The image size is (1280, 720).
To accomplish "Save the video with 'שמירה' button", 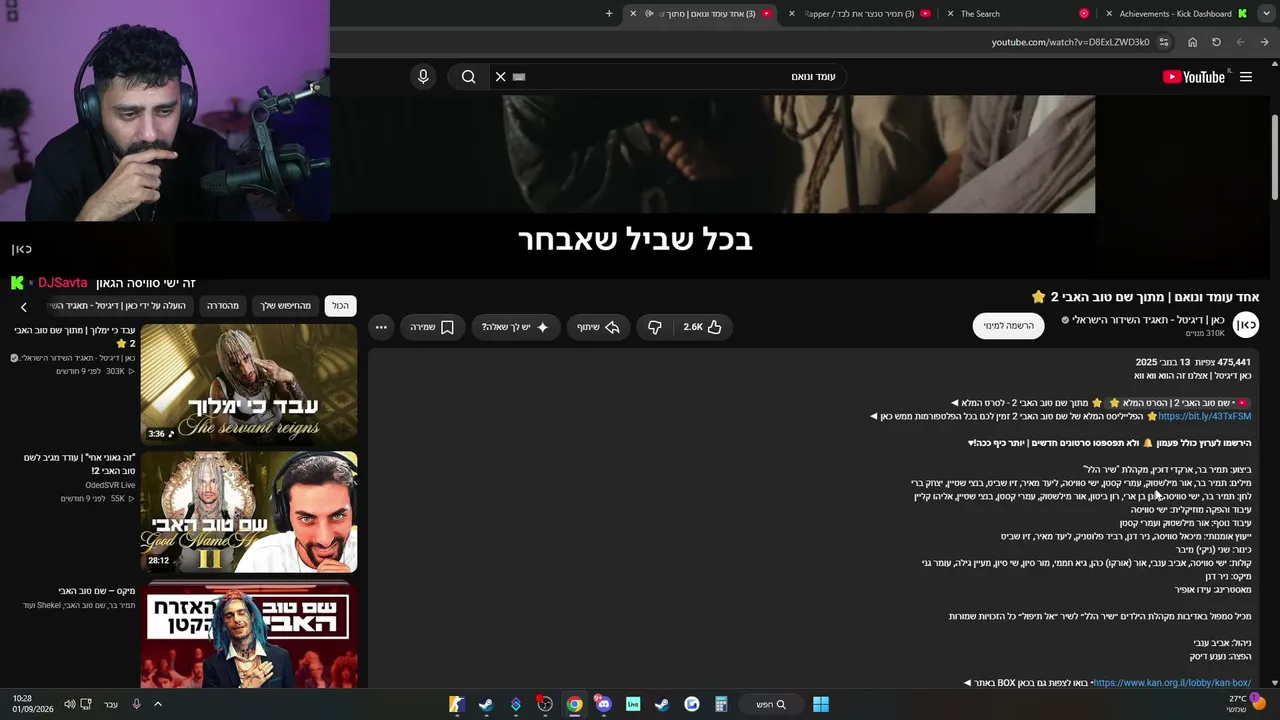I will tap(433, 327).
